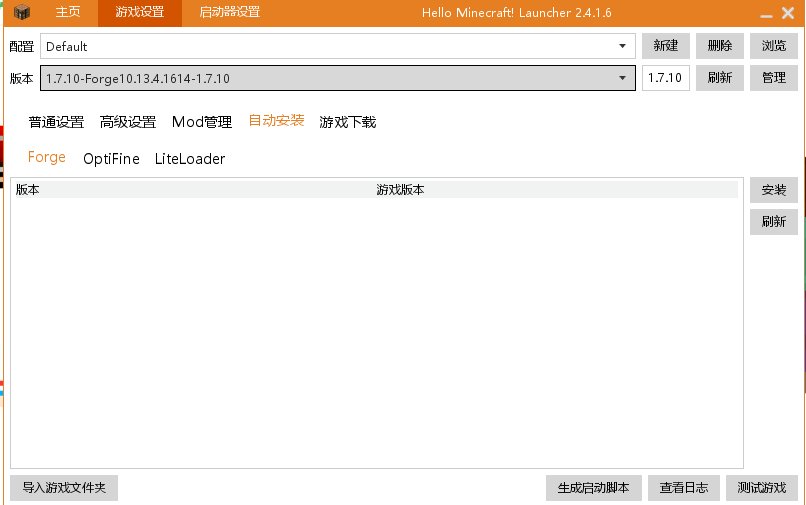The width and height of the screenshot is (806, 505).
Task: Click the 测试游戏 button
Action: point(762,488)
